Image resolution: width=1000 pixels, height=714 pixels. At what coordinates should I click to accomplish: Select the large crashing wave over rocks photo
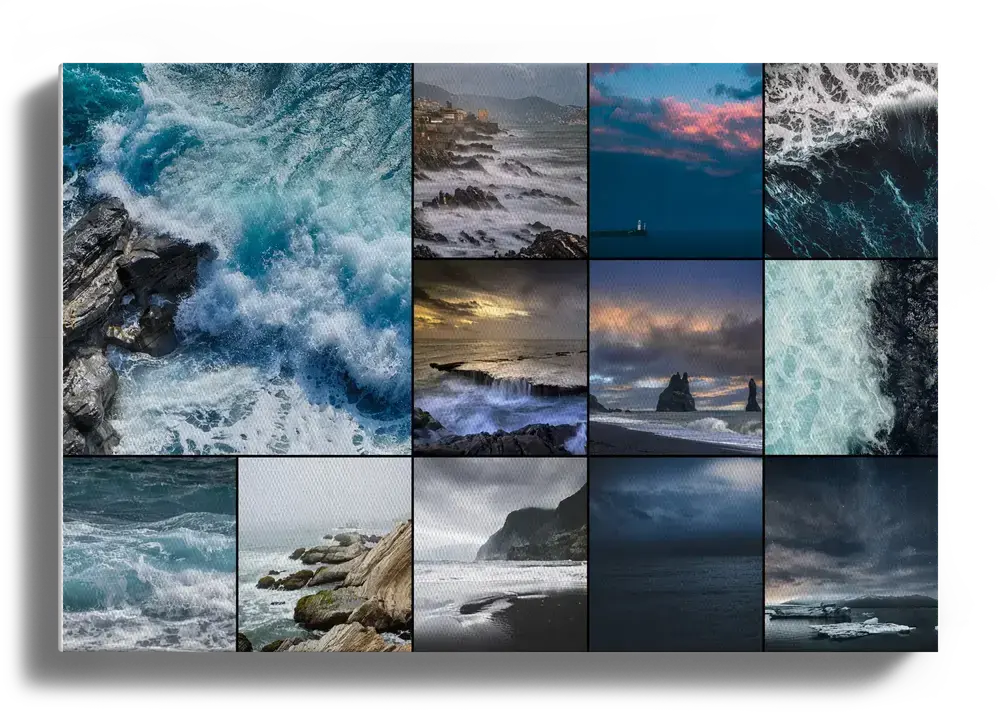237,259
